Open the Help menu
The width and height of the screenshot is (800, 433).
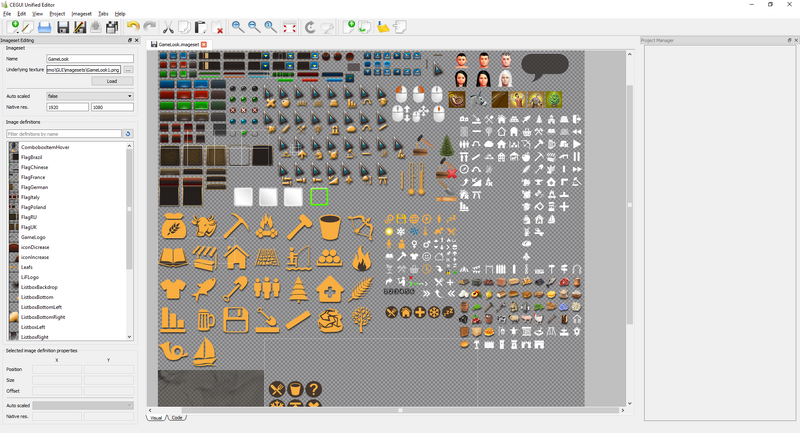pyautogui.click(x=120, y=14)
